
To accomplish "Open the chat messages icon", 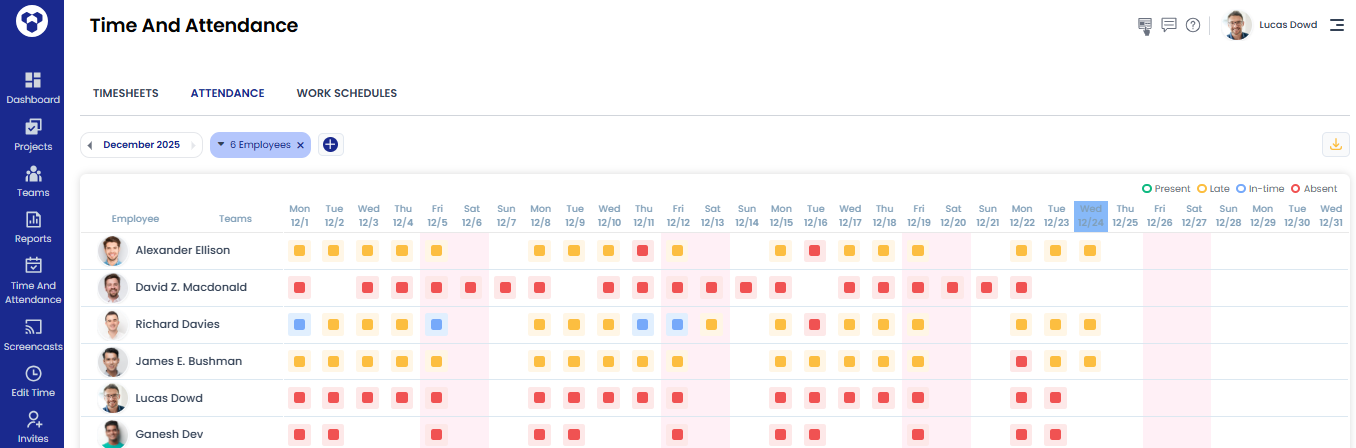I will pyautogui.click(x=1168, y=25).
